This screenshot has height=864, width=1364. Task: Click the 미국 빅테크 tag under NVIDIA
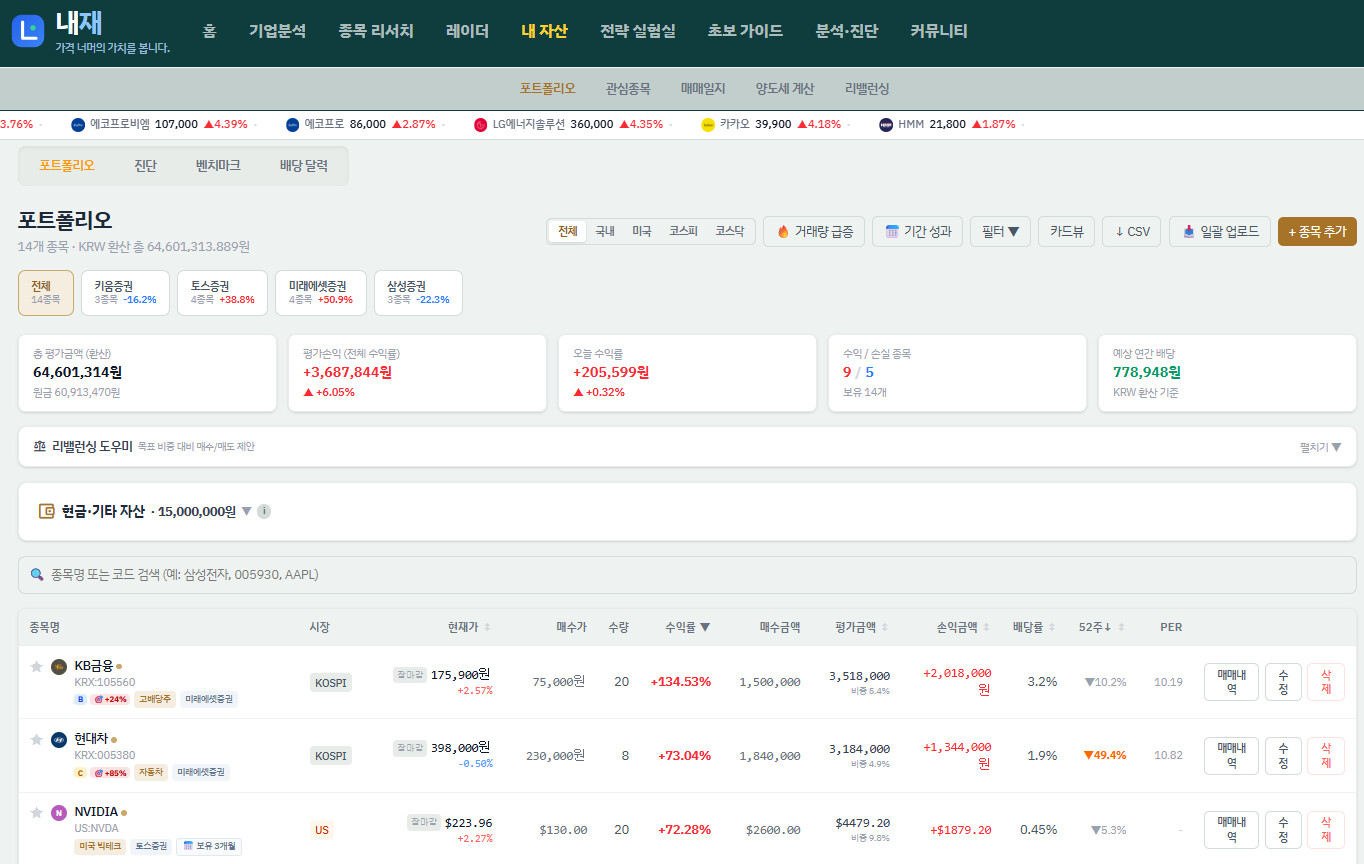point(100,846)
